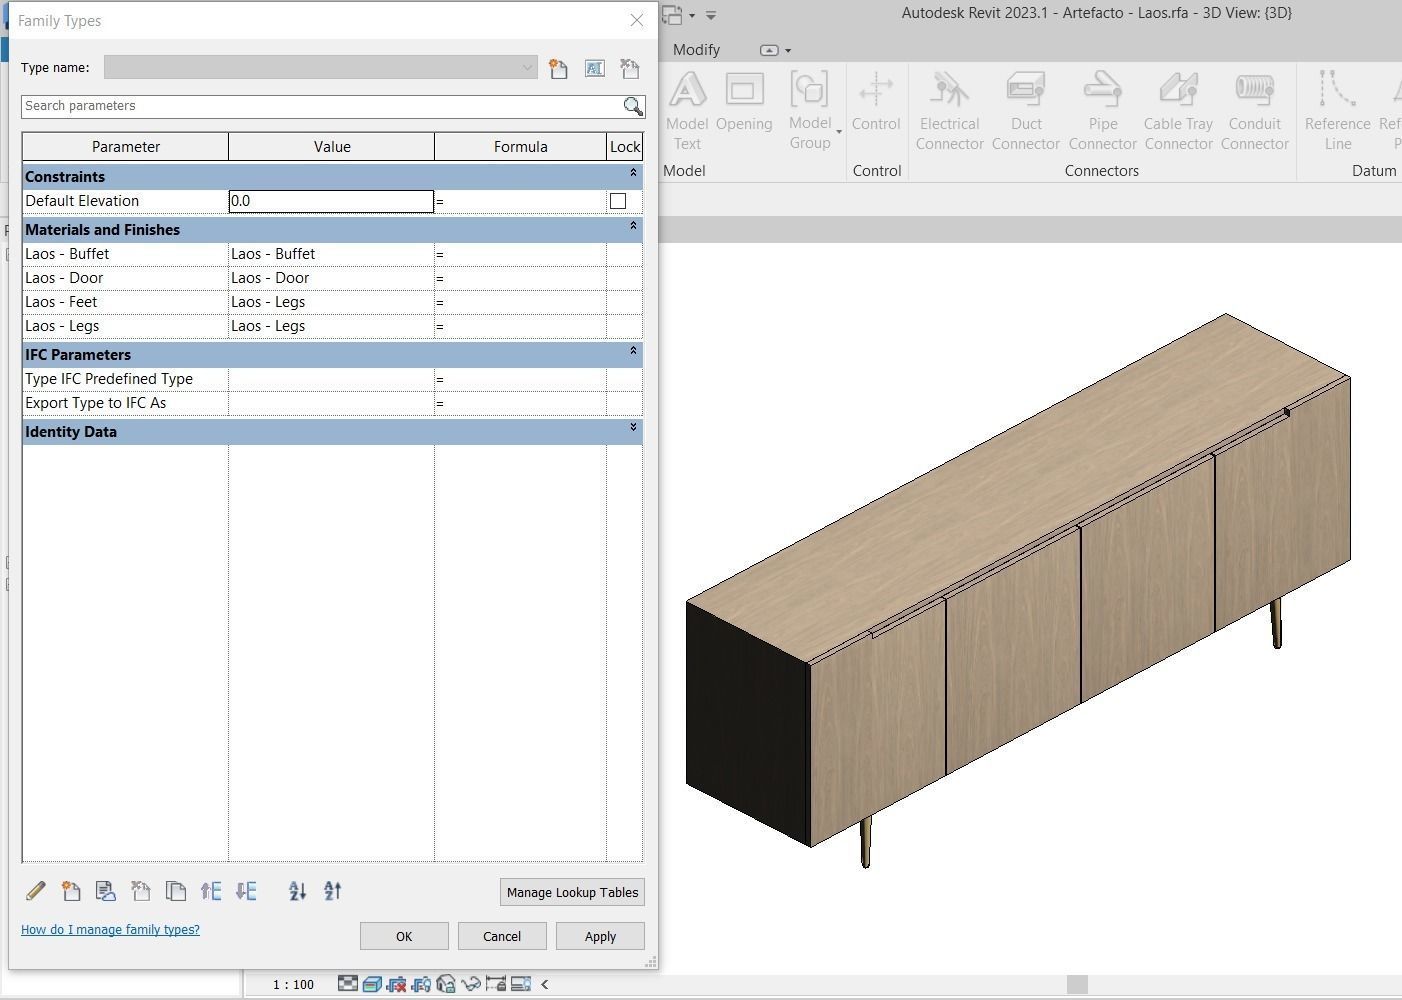
Task: Click the Apply button
Action: [x=600, y=936]
